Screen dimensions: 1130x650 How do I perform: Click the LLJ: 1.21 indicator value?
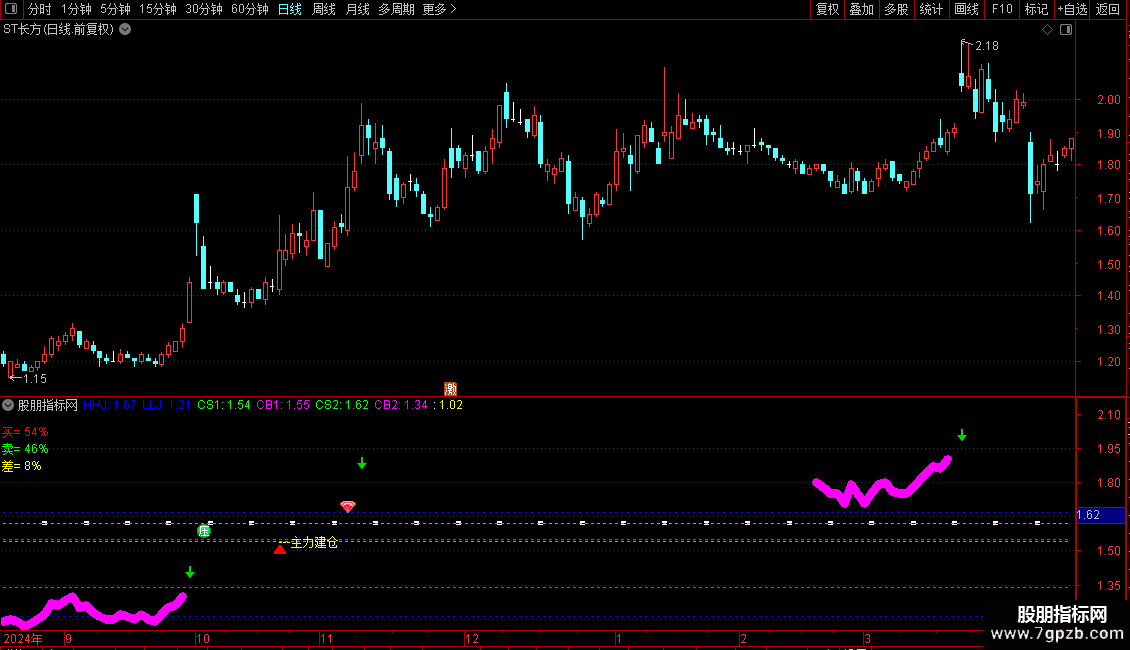pyautogui.click(x=166, y=405)
